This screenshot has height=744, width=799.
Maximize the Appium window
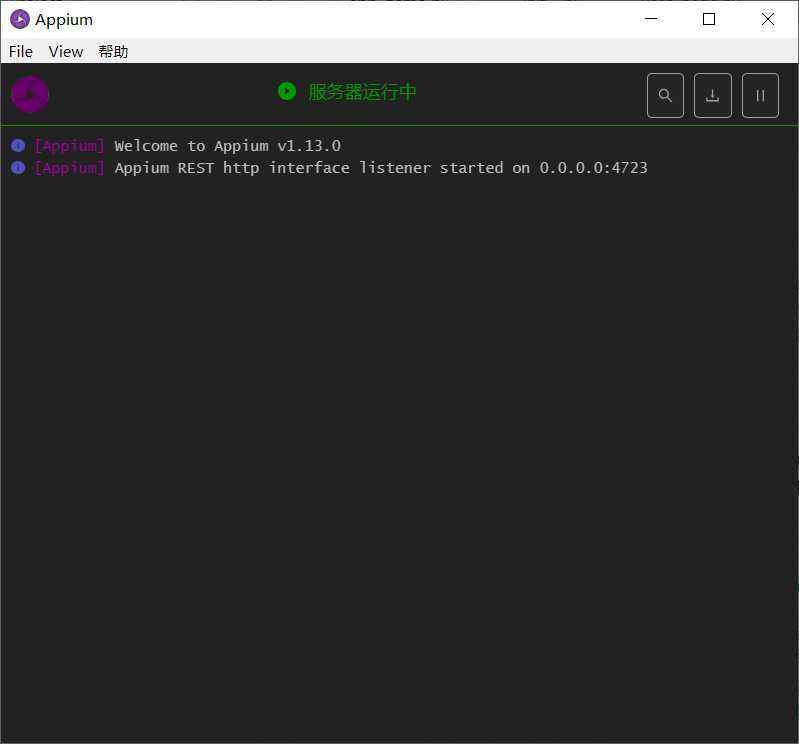click(x=708, y=19)
